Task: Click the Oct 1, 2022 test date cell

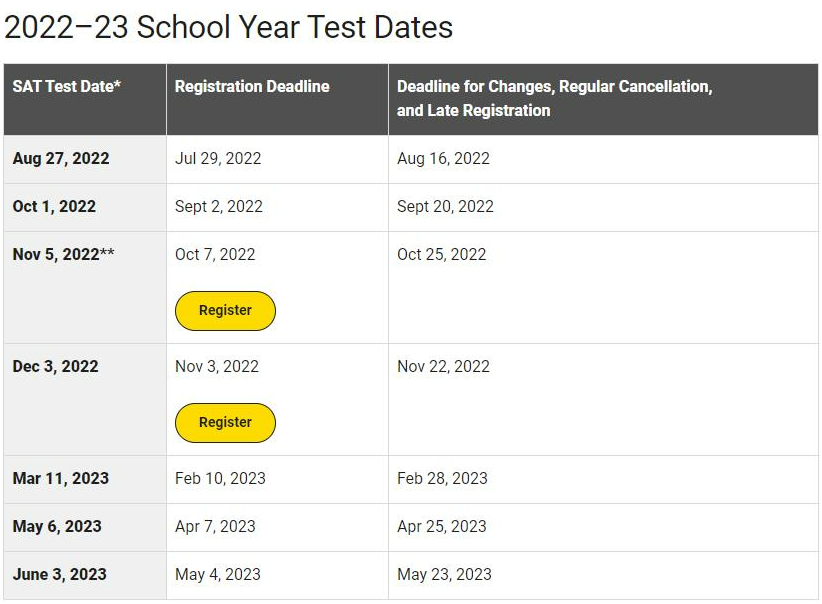Action: pyautogui.click(x=54, y=207)
